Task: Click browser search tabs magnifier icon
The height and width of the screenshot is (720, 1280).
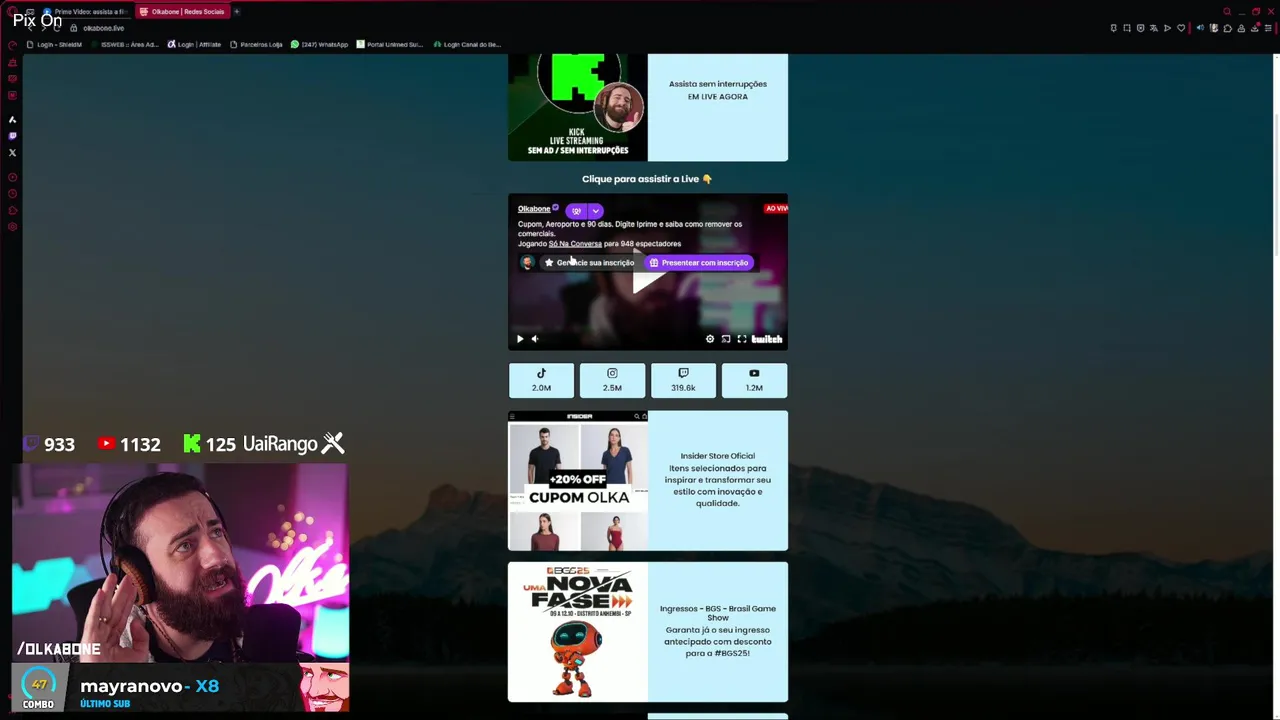Action: point(1227,12)
